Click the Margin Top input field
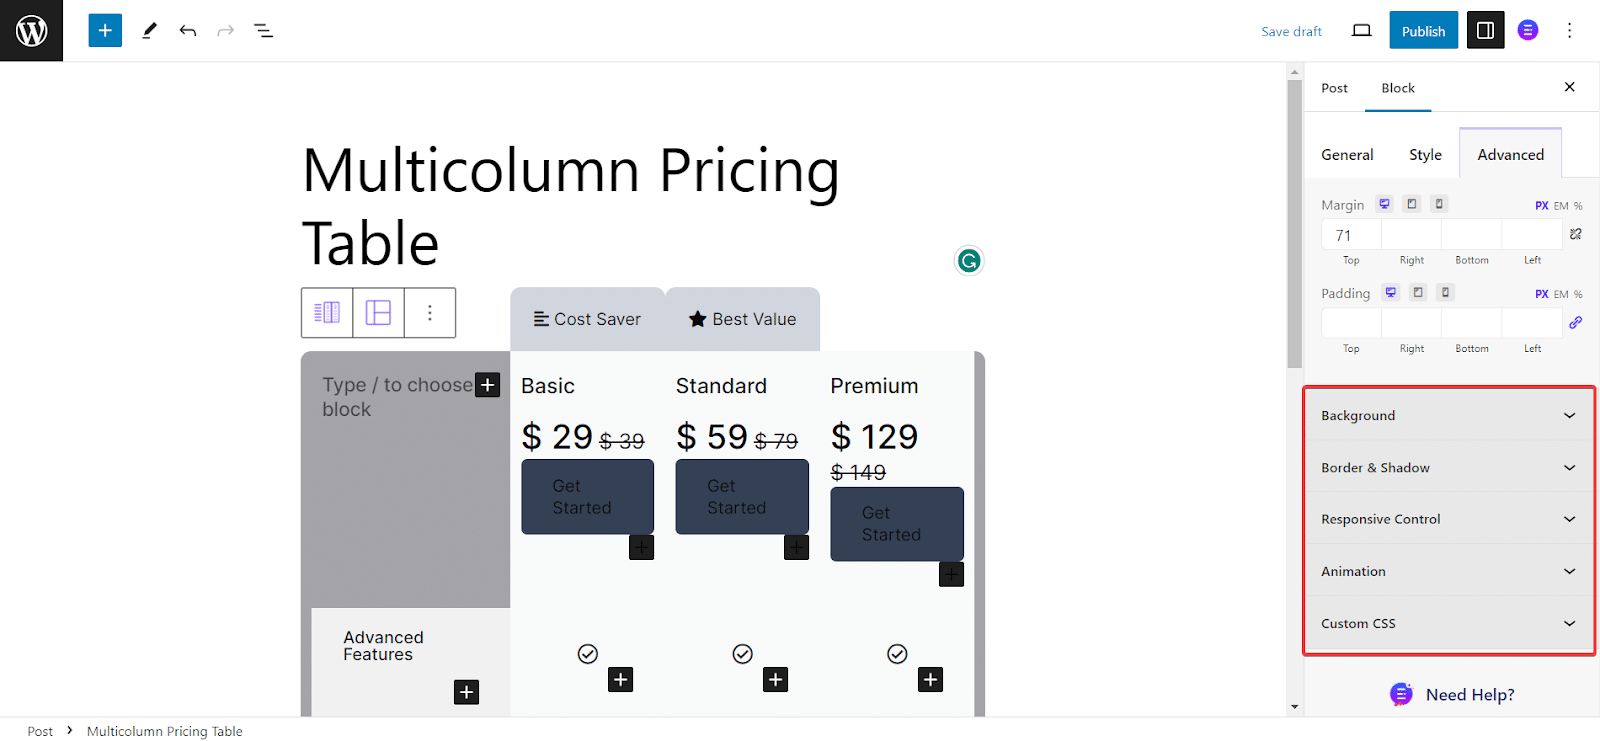The height and width of the screenshot is (741, 1600). coord(1351,235)
